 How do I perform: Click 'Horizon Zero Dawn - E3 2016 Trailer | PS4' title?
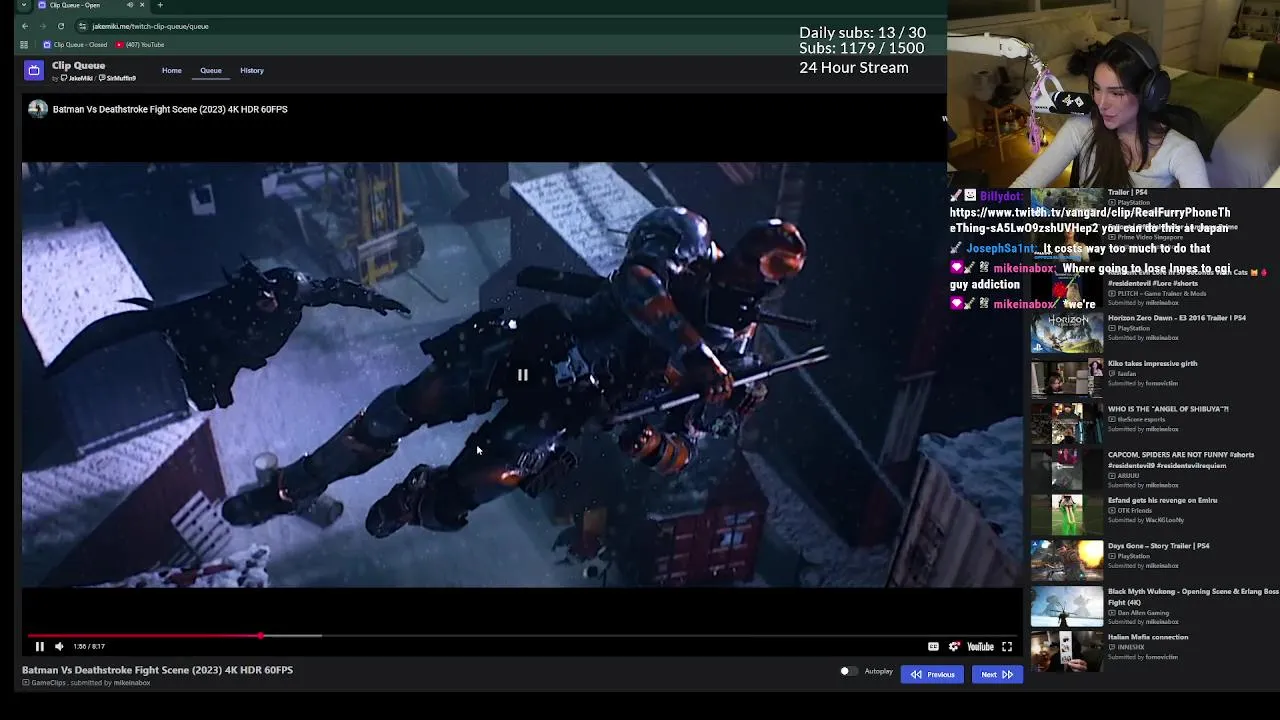click(1177, 318)
